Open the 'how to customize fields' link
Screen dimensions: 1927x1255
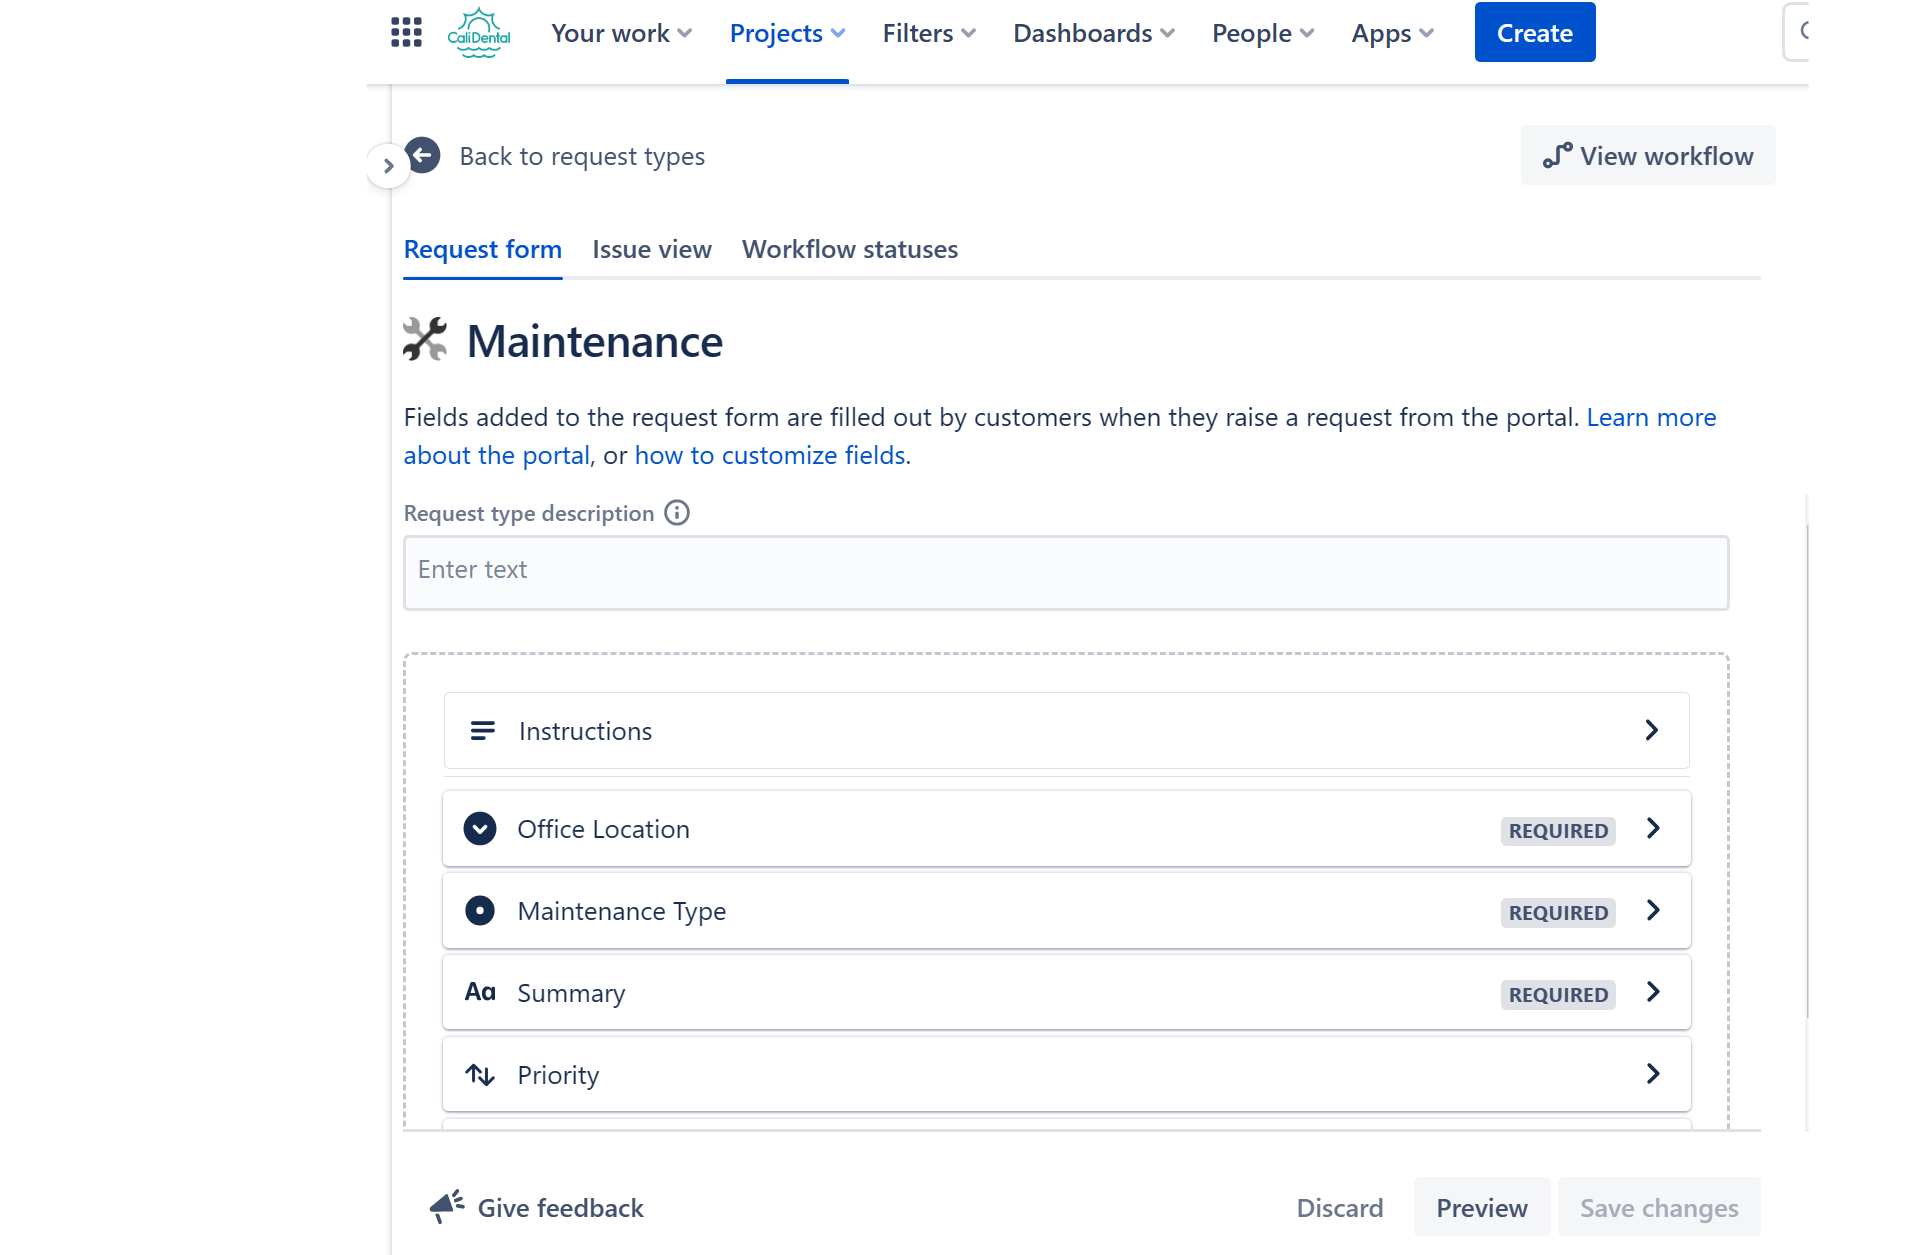coord(769,454)
